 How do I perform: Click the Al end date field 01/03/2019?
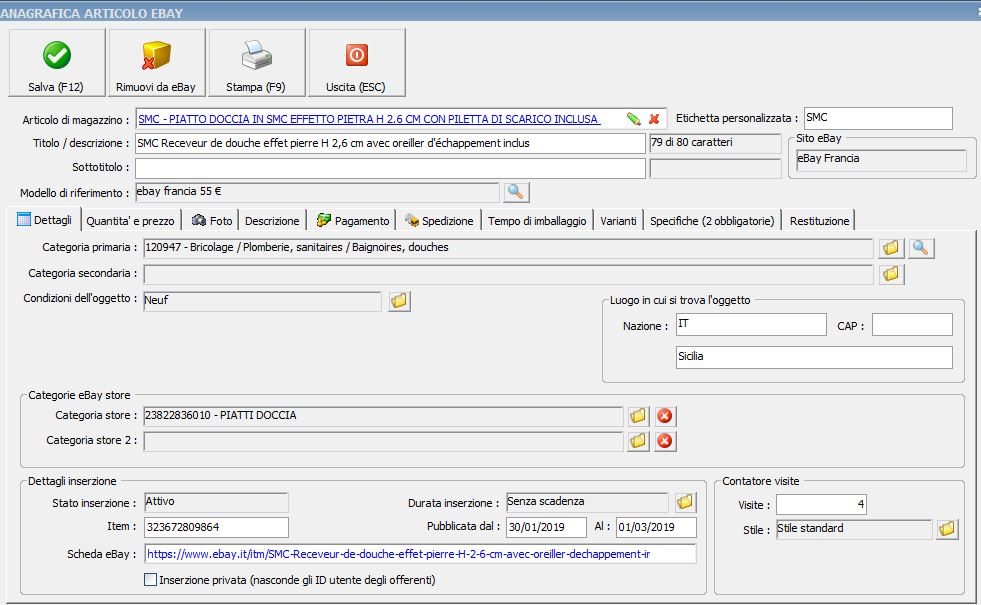pos(656,527)
